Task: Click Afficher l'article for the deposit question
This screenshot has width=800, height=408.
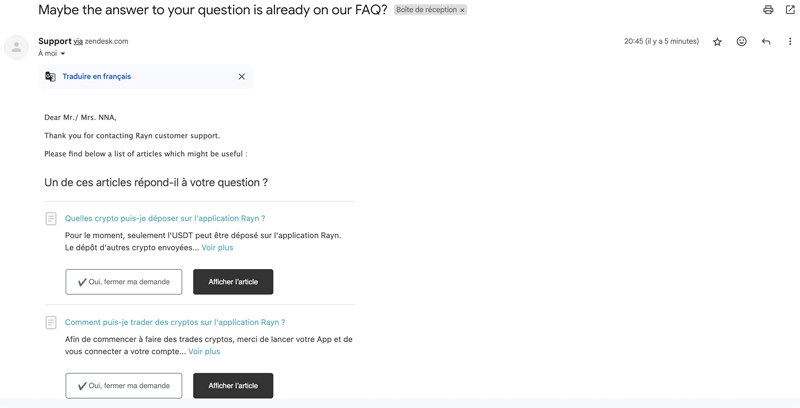Action: 233,282
